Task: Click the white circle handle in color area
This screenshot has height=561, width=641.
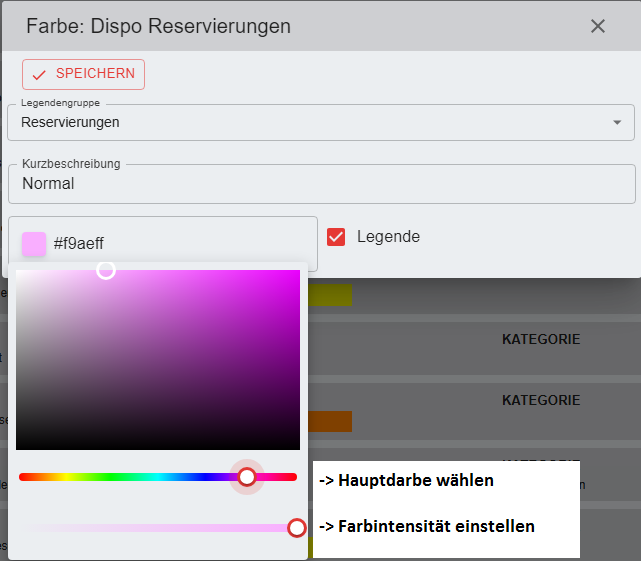Action: 105,270
